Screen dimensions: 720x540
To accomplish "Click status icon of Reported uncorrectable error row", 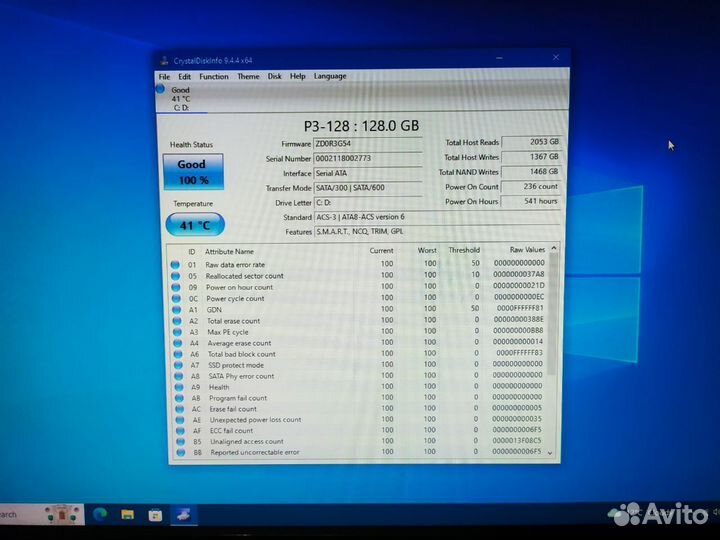I will (x=181, y=452).
